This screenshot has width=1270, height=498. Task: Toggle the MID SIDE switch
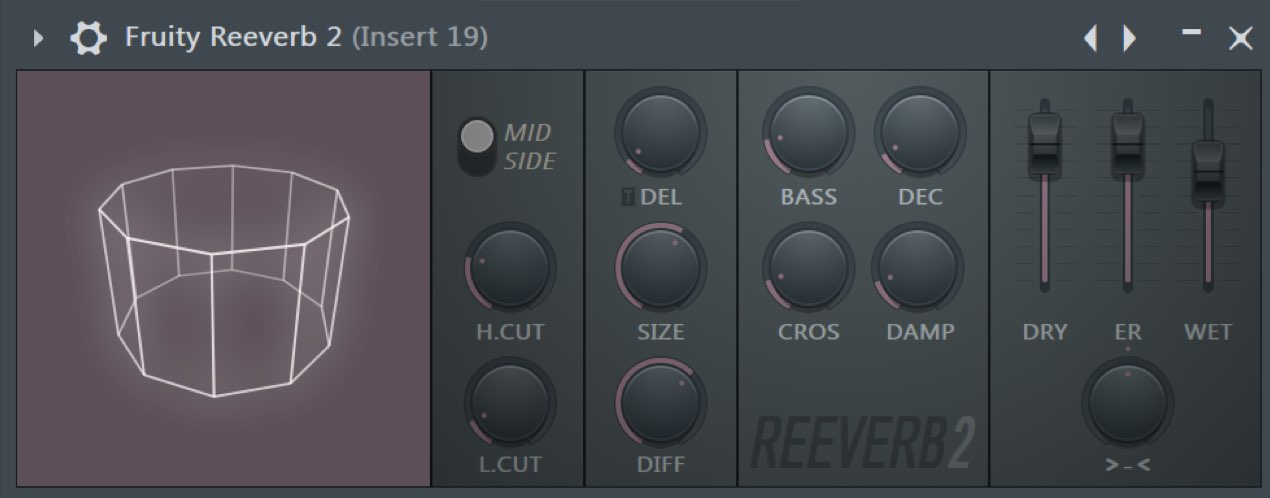tap(477, 146)
